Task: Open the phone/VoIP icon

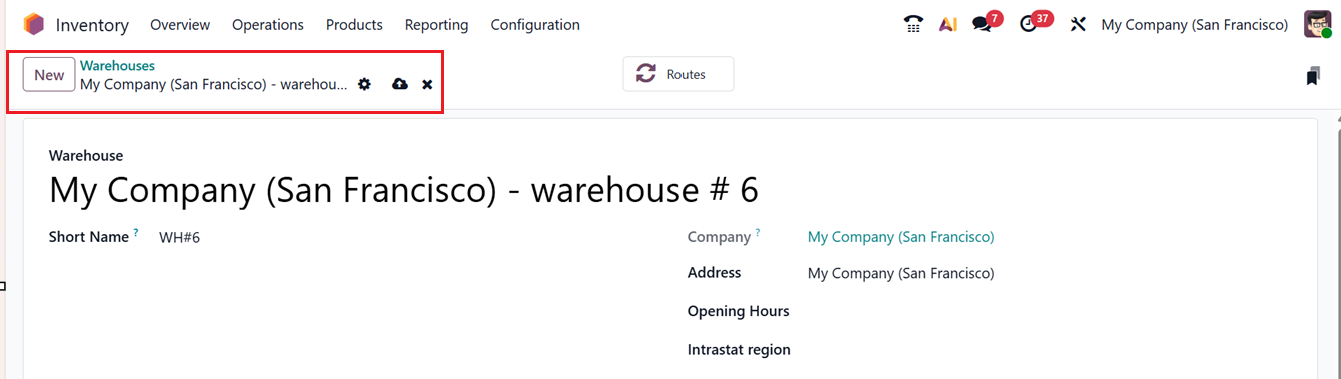Action: [x=913, y=25]
